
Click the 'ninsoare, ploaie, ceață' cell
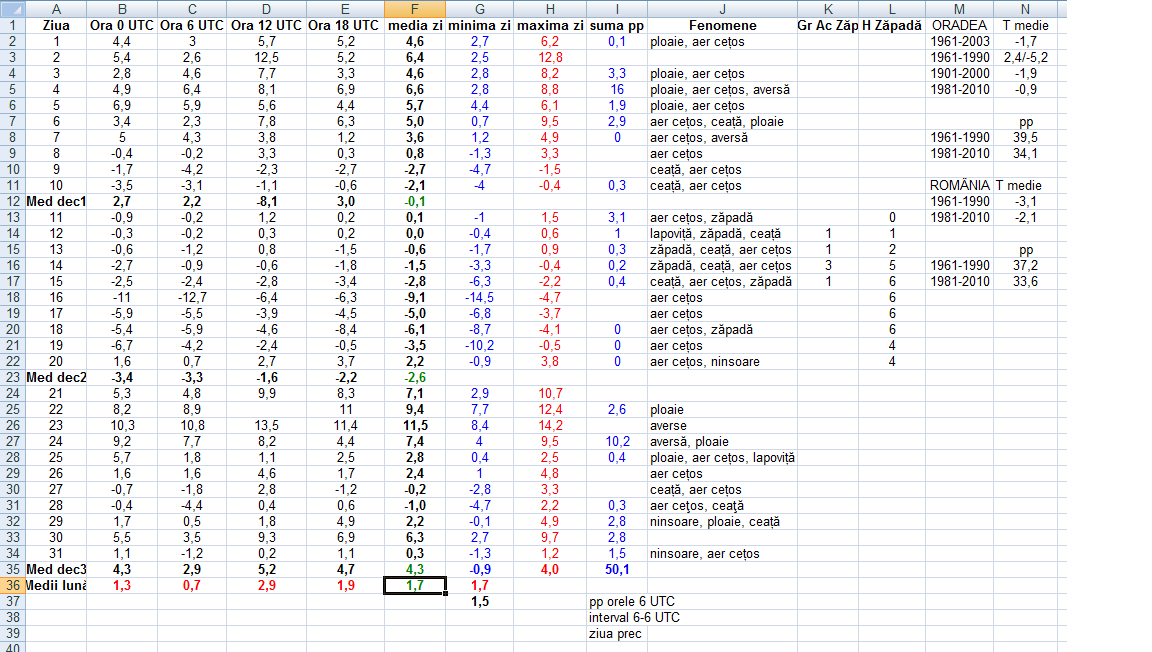[x=722, y=522]
